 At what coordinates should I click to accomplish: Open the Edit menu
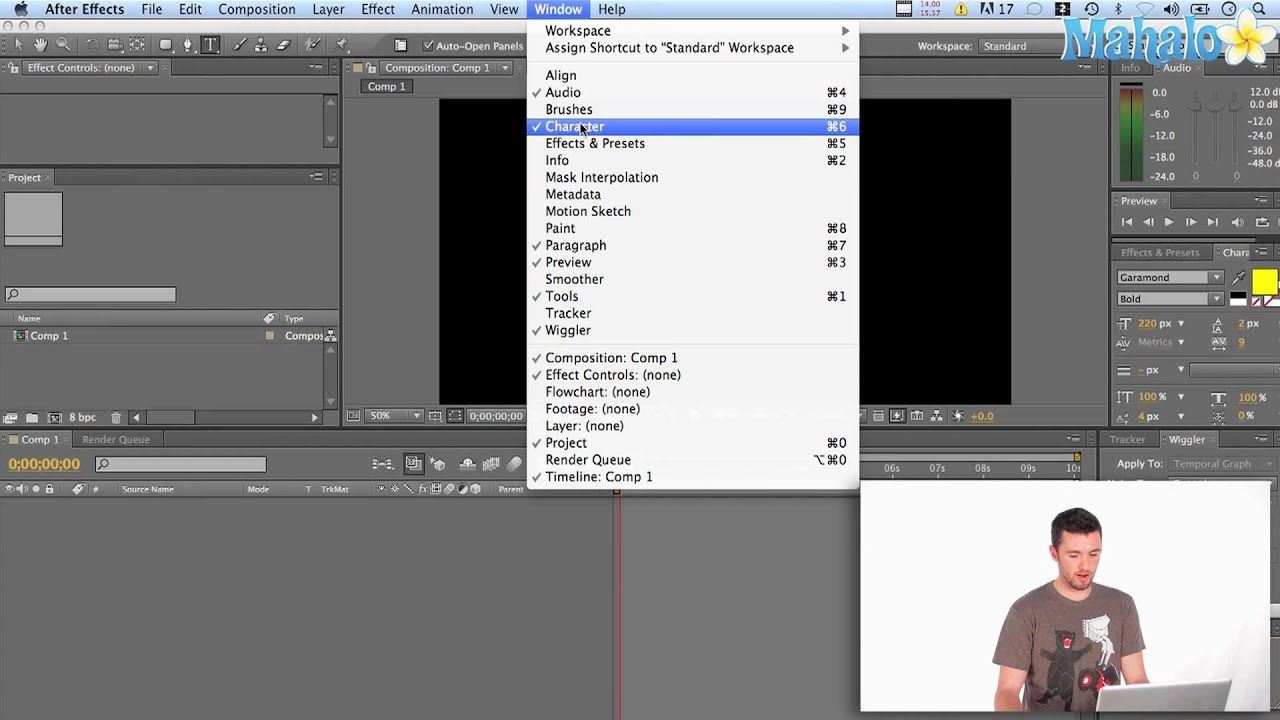[x=189, y=10]
